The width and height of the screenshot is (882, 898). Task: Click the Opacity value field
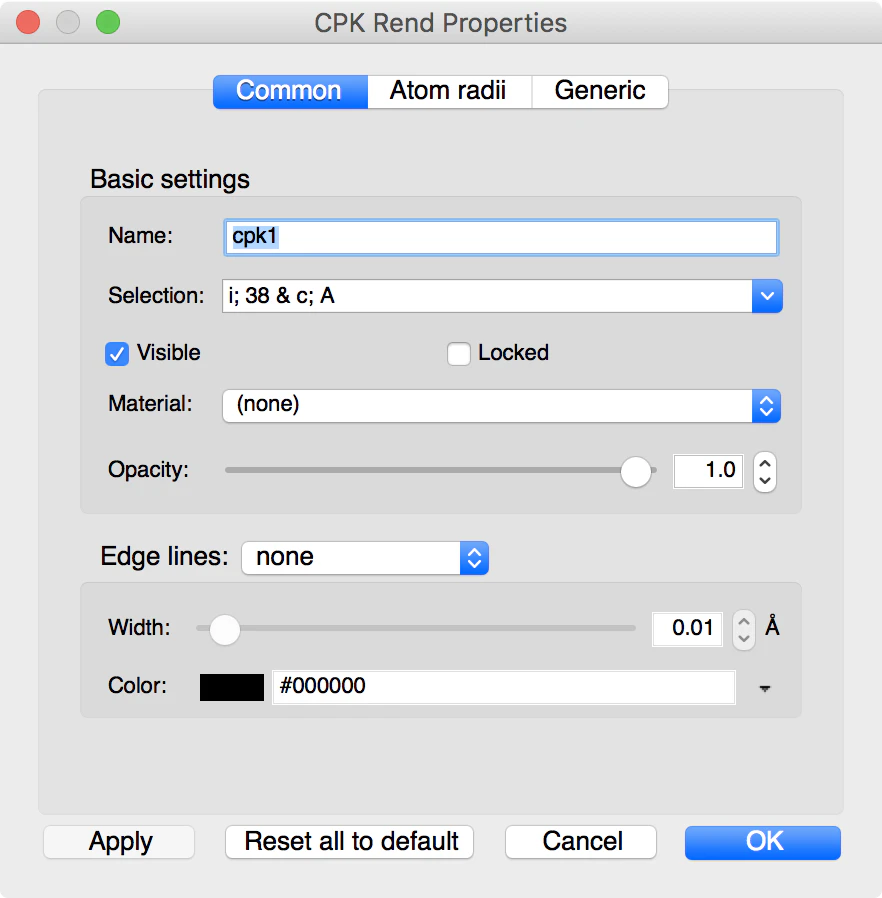coord(708,471)
